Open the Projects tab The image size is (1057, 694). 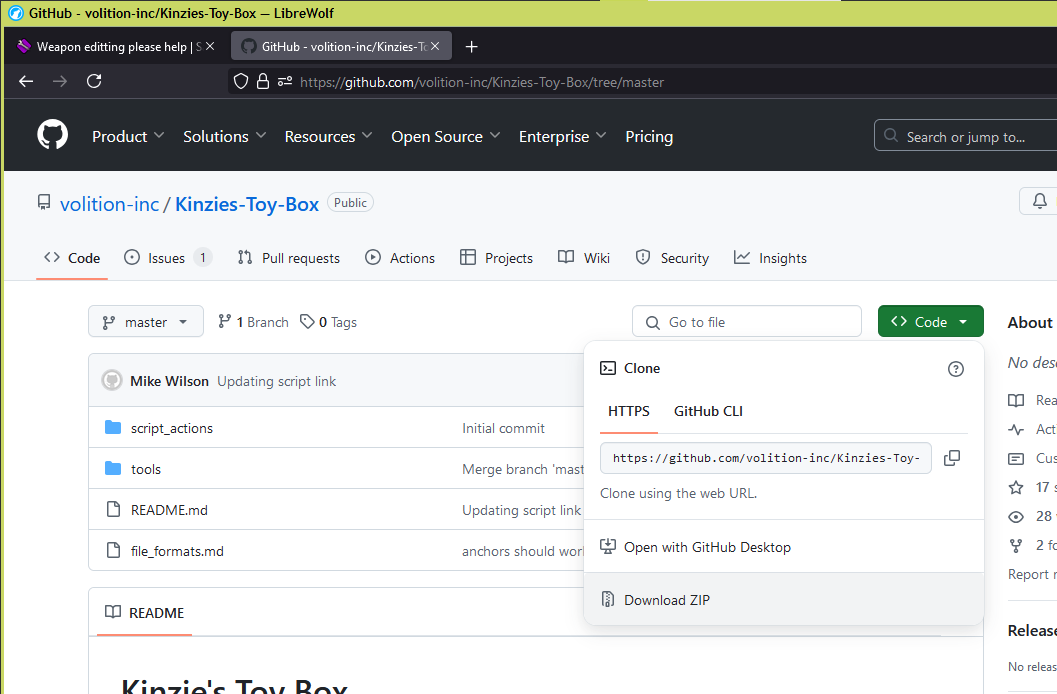point(496,258)
